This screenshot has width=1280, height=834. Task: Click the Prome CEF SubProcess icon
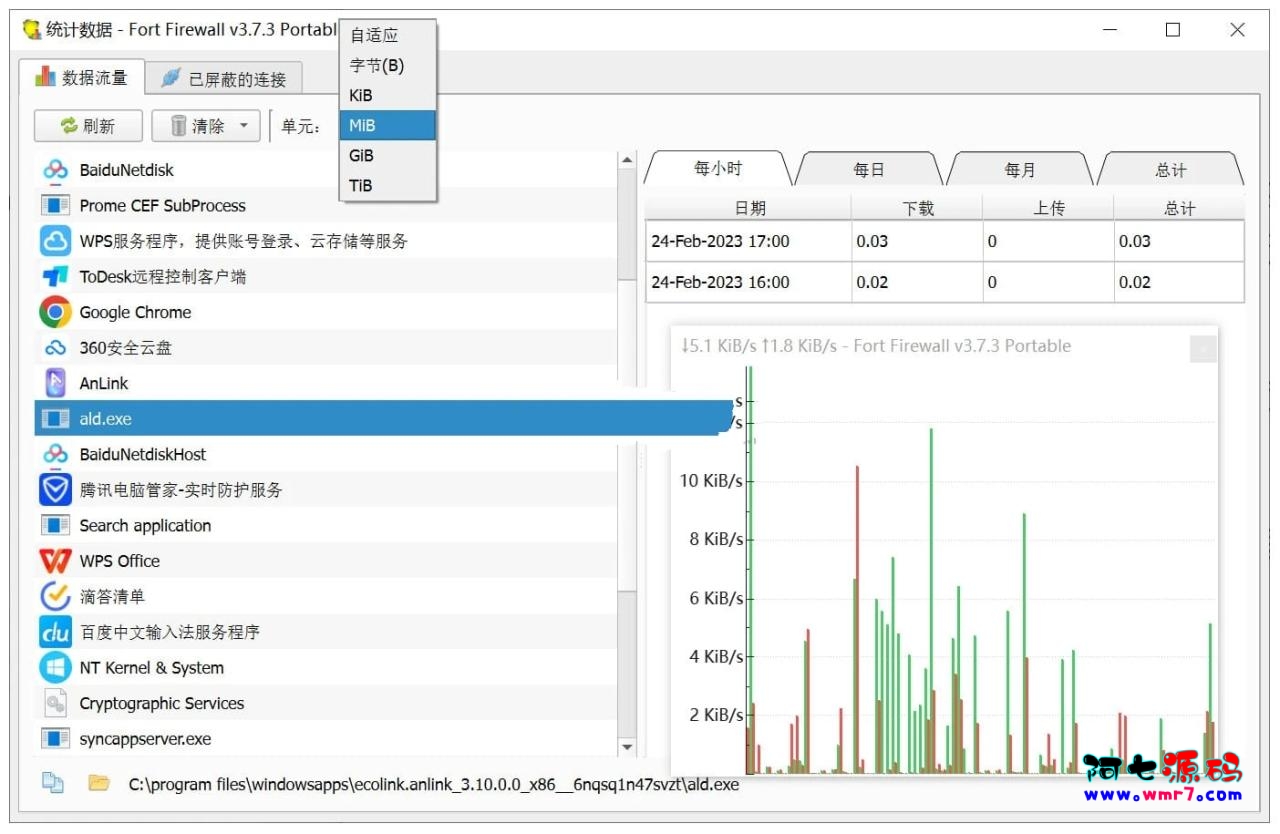pyautogui.click(x=55, y=206)
